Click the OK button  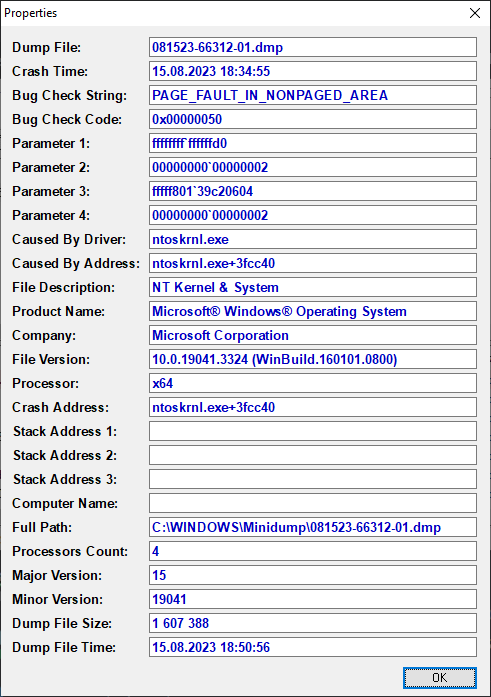(x=439, y=677)
